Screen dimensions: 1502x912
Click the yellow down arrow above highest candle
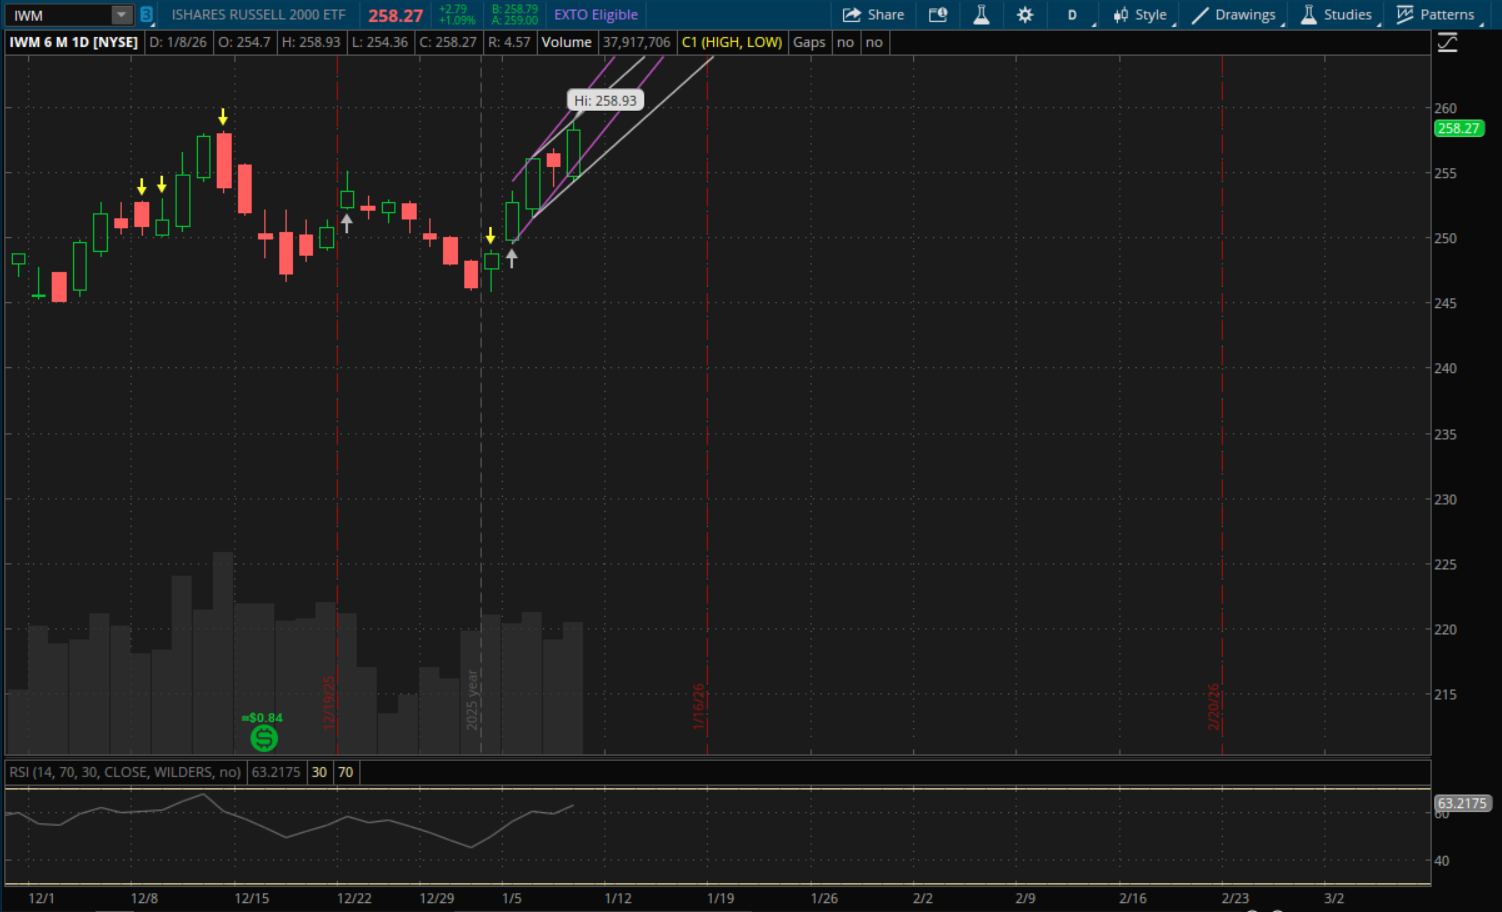click(223, 117)
